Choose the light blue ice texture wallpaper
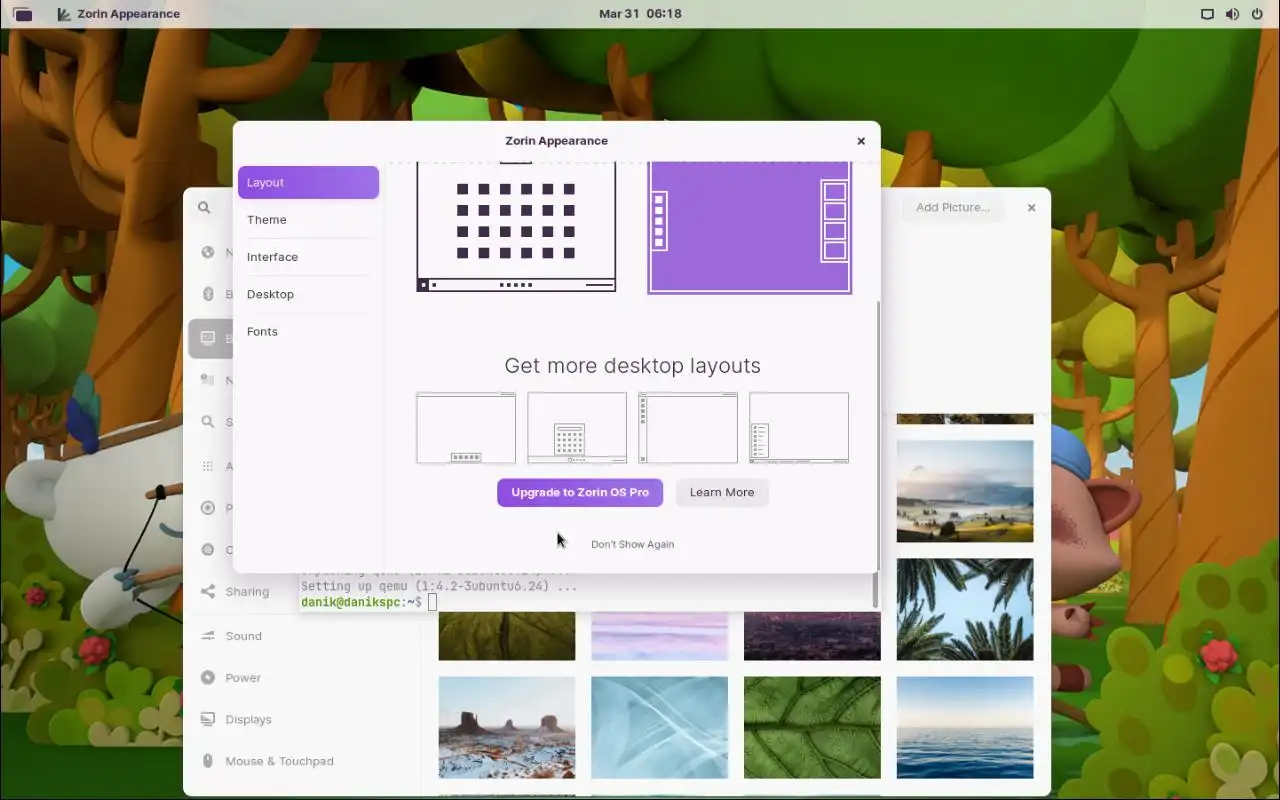The image size is (1280, 800). [660, 727]
